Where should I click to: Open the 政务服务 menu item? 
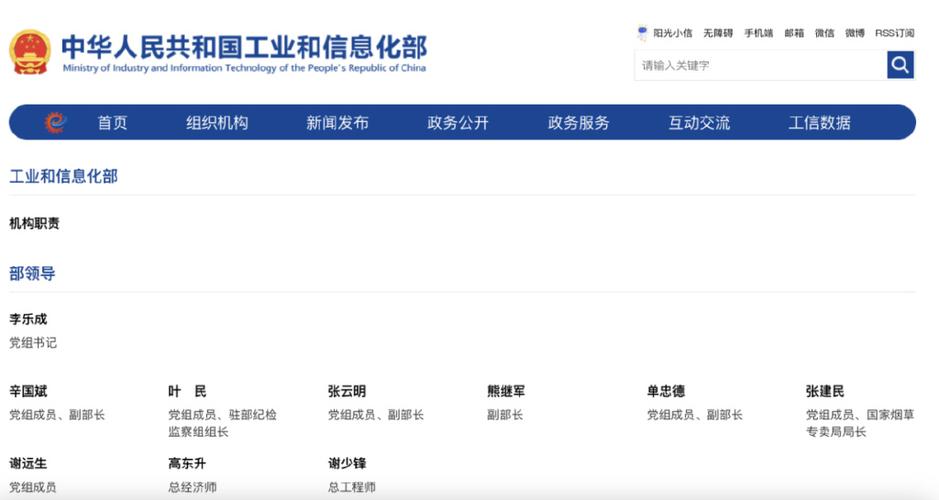pos(578,123)
